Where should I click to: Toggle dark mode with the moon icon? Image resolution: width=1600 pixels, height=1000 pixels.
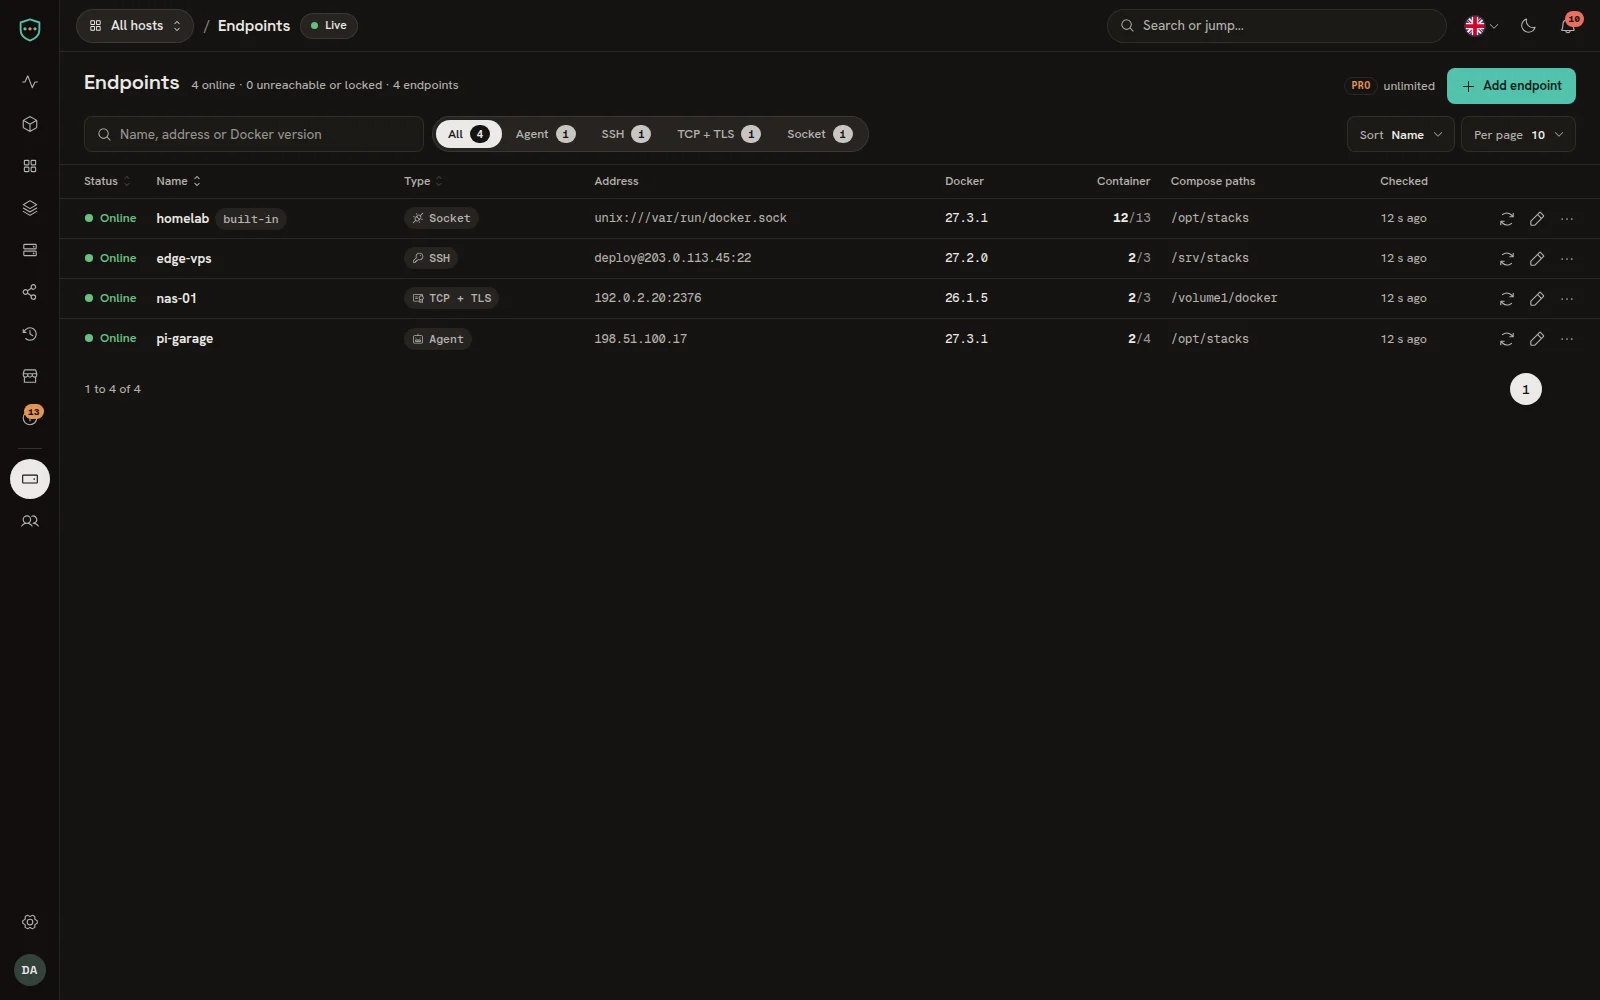(x=1528, y=26)
